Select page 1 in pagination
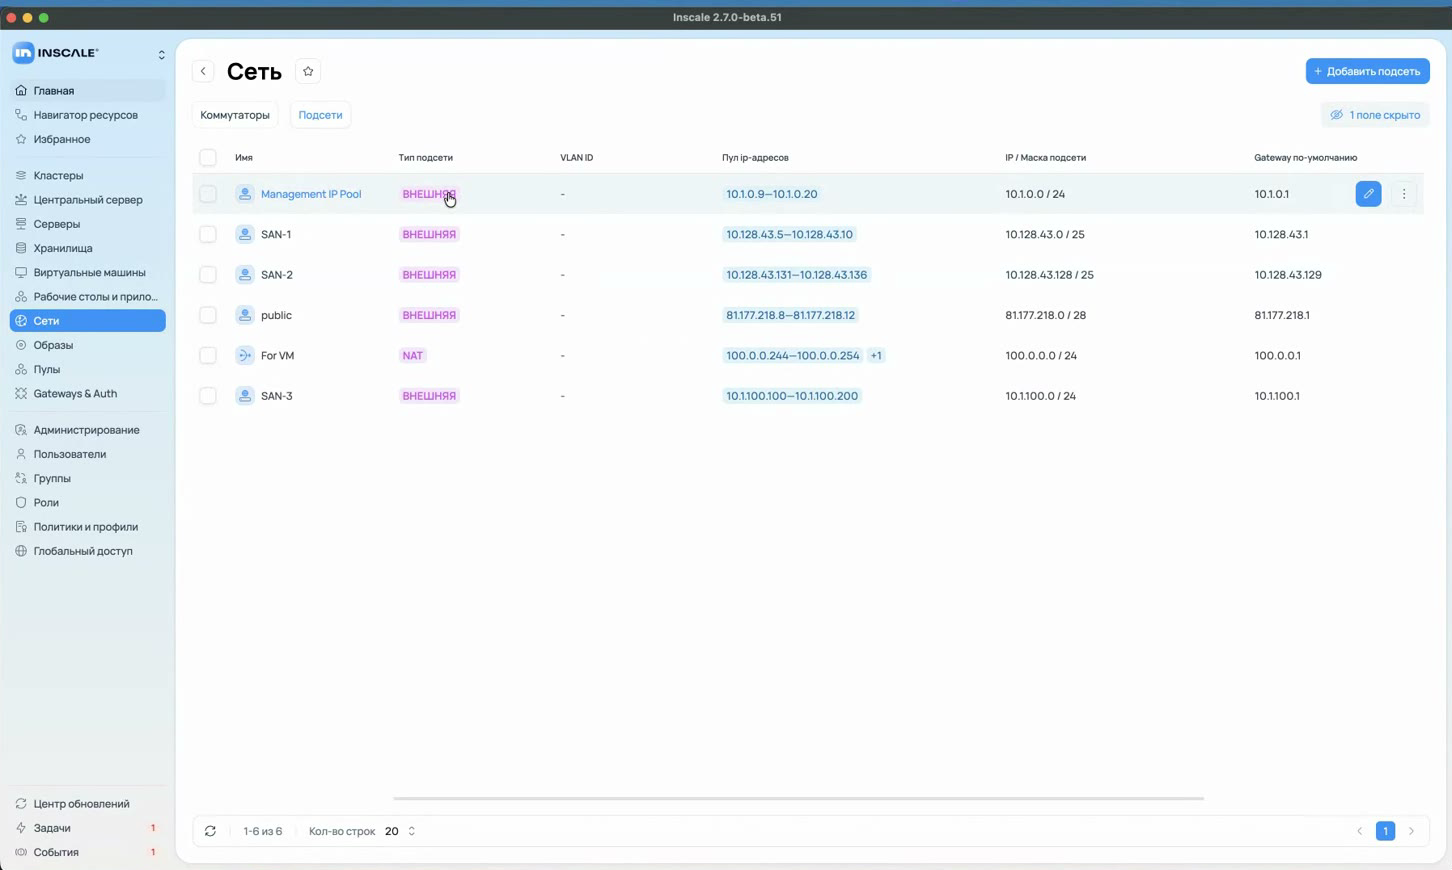The height and width of the screenshot is (870, 1452). pos(1385,831)
